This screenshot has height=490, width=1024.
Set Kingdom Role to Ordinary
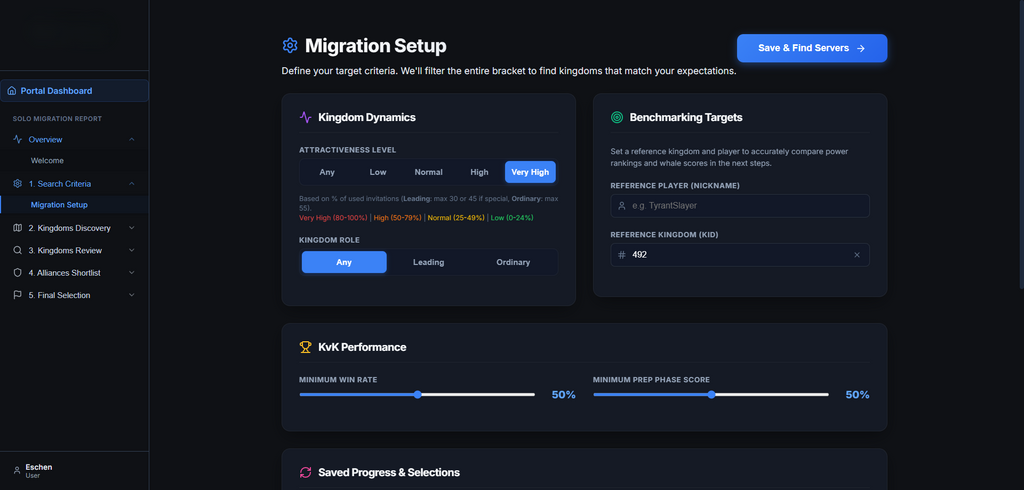pos(513,262)
